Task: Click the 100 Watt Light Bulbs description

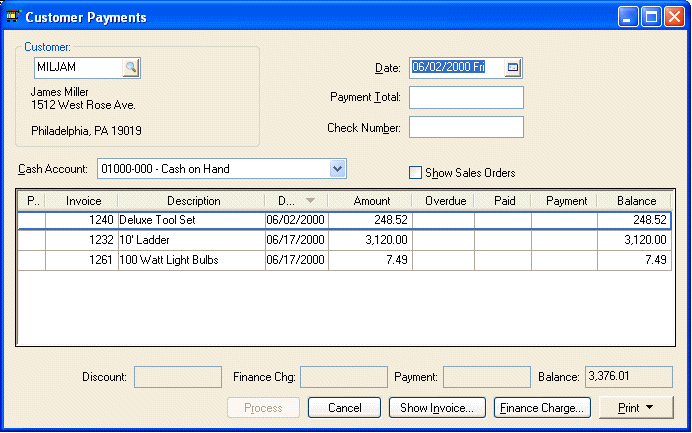Action: tap(192, 260)
